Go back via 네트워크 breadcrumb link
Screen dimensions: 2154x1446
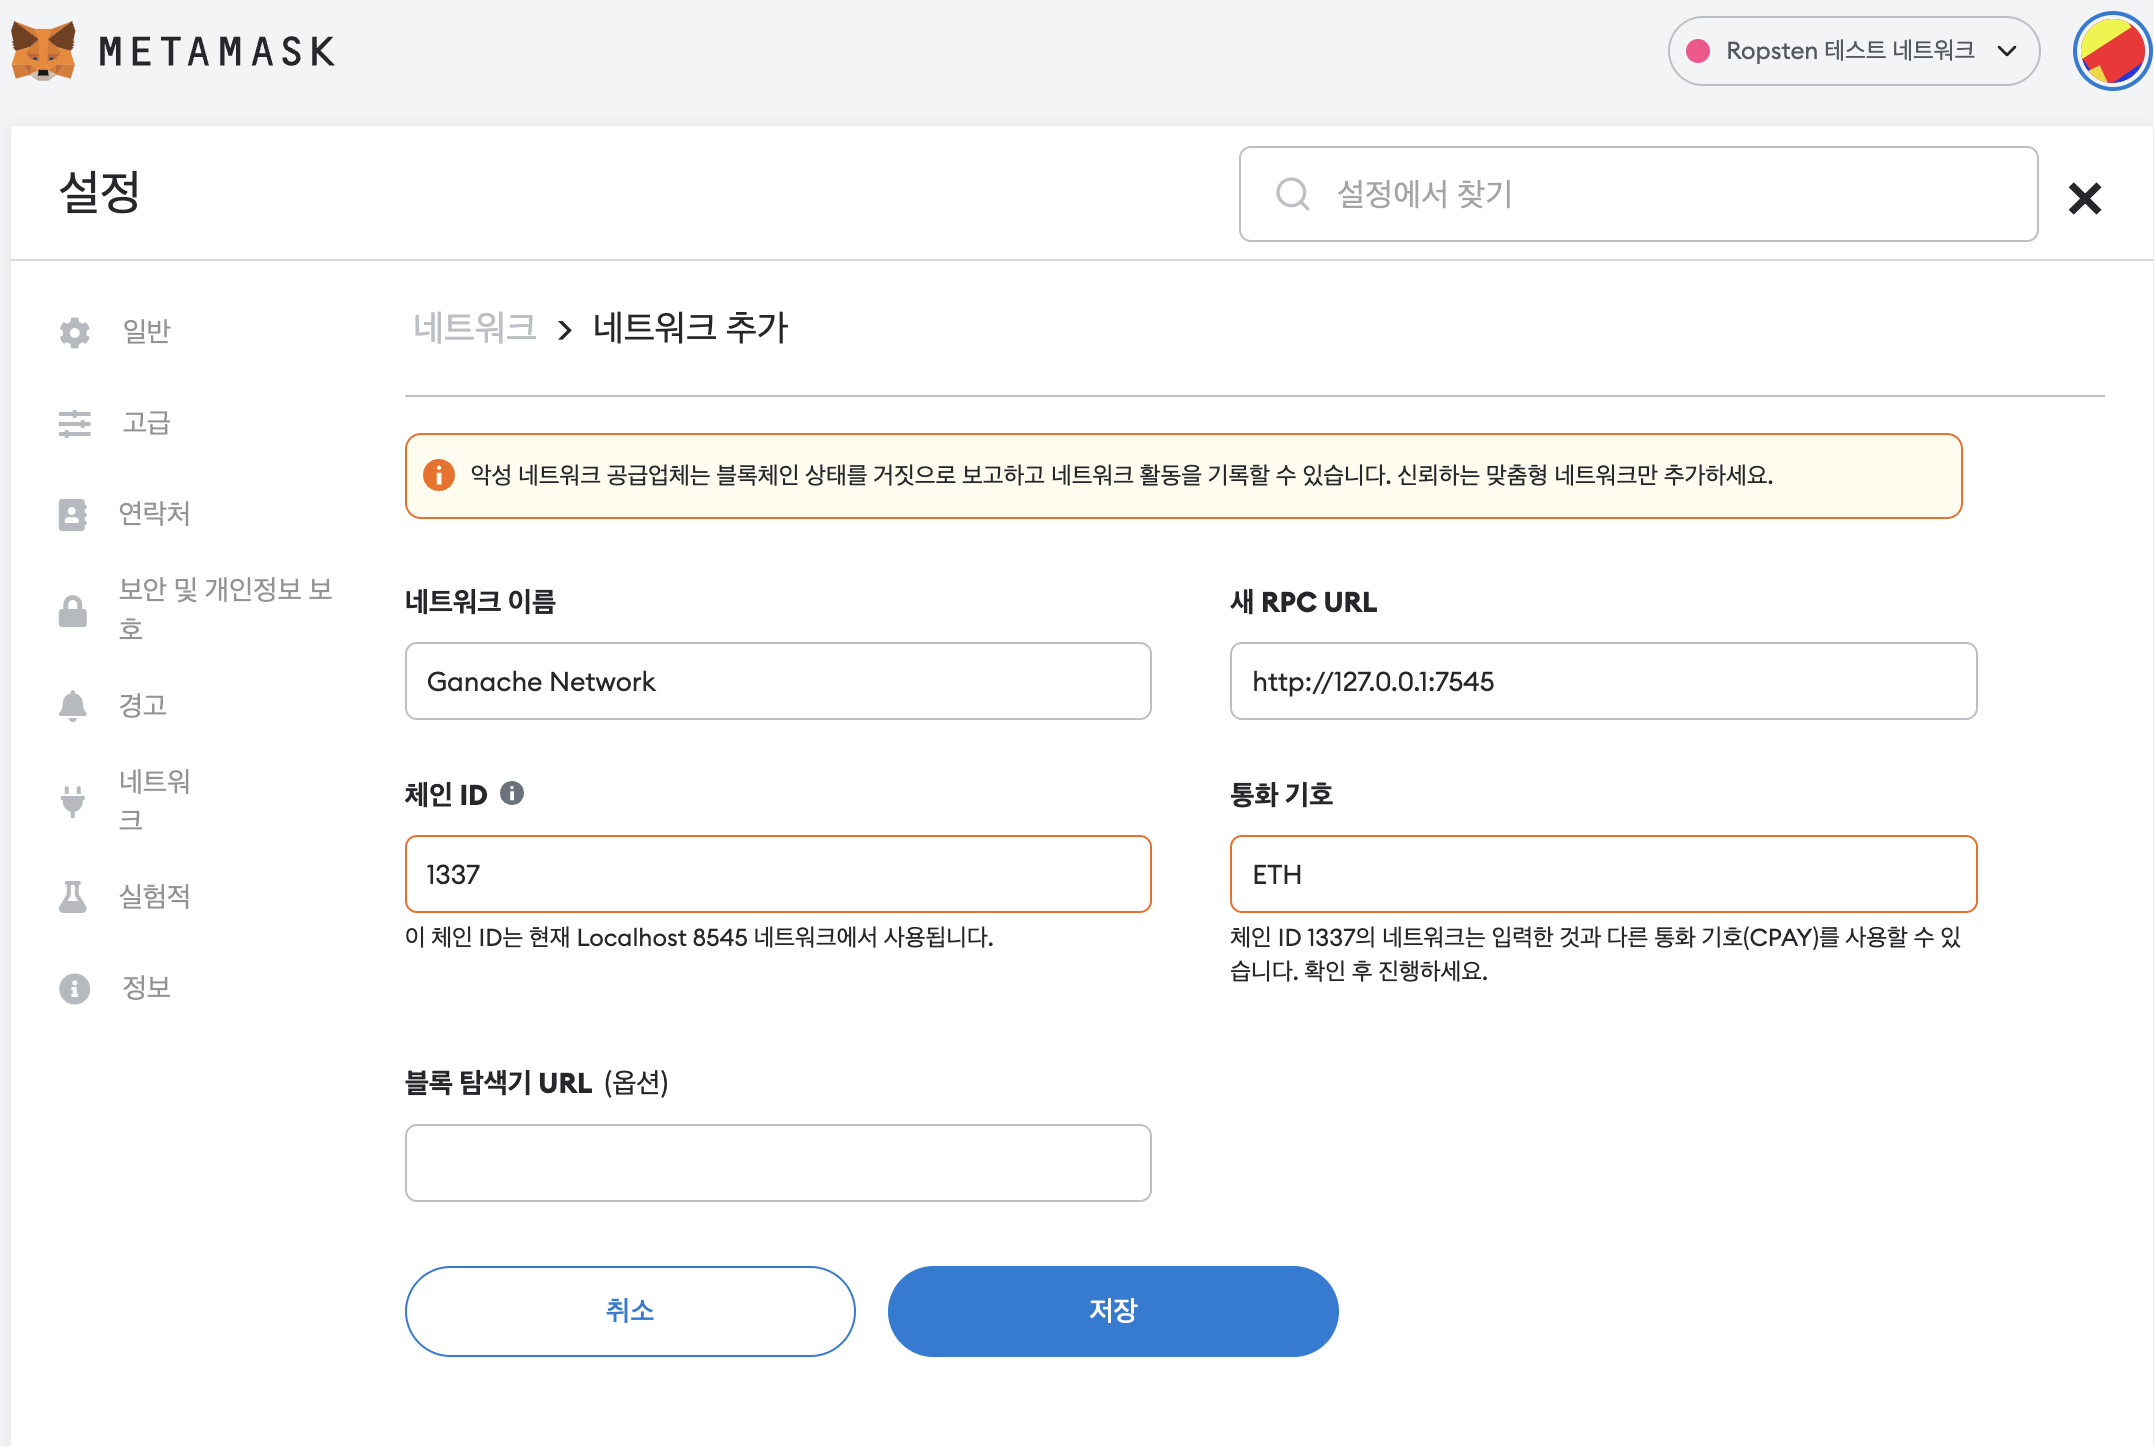pos(475,327)
